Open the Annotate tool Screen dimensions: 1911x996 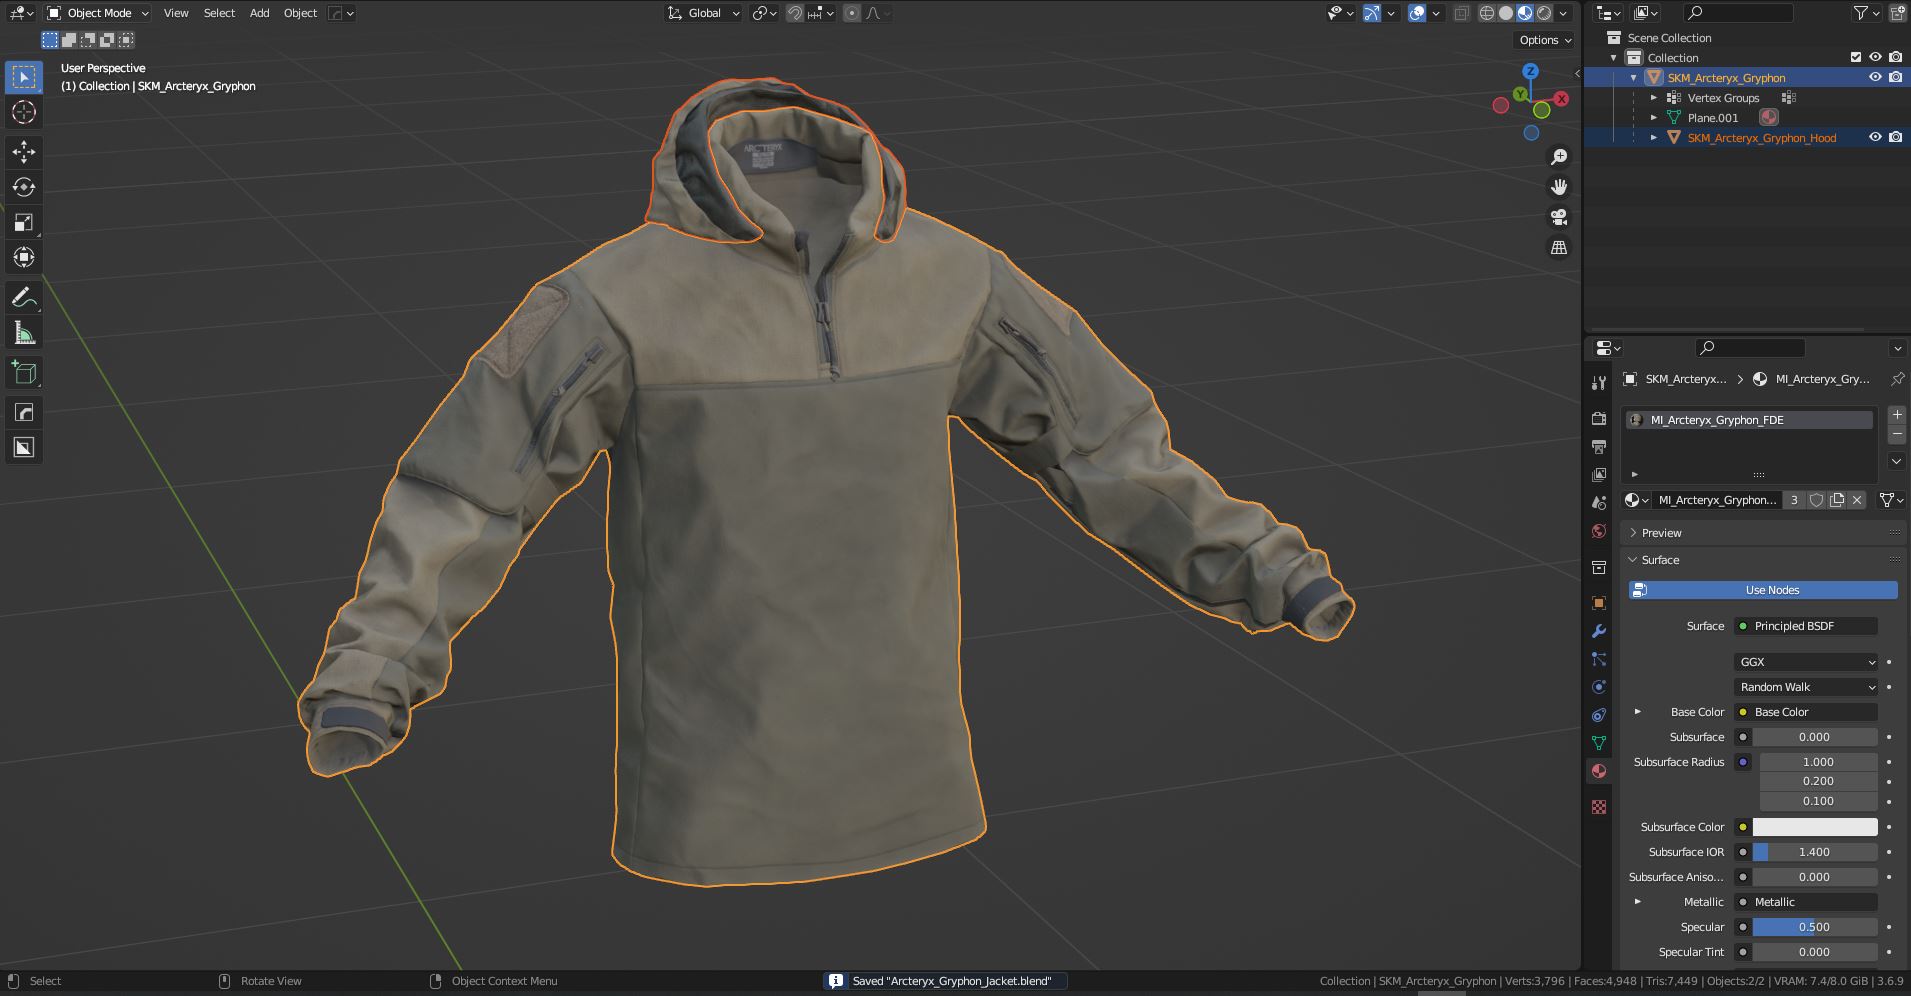click(x=24, y=297)
